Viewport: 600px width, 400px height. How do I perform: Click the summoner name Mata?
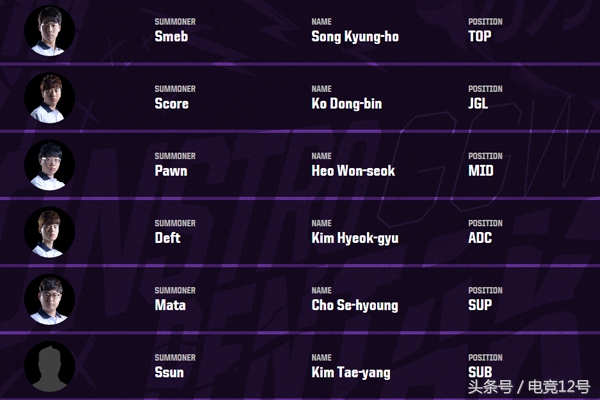click(x=170, y=306)
